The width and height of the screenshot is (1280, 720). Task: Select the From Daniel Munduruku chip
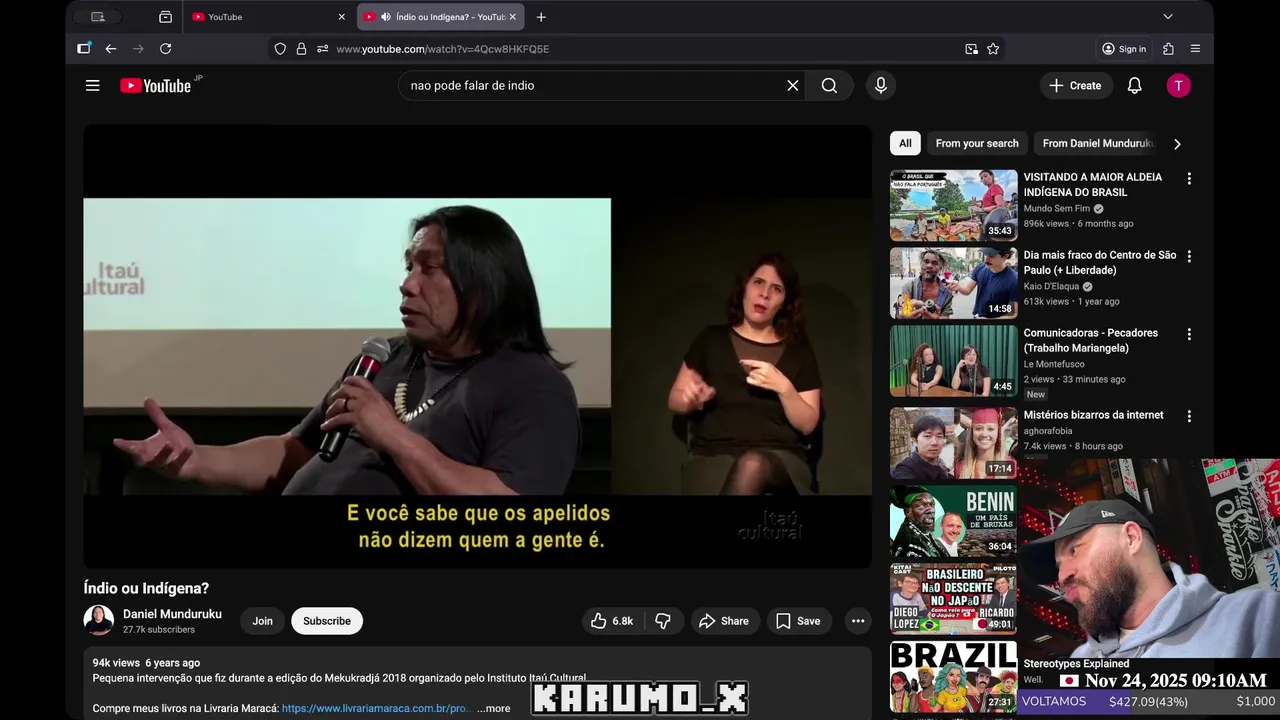[1097, 144]
